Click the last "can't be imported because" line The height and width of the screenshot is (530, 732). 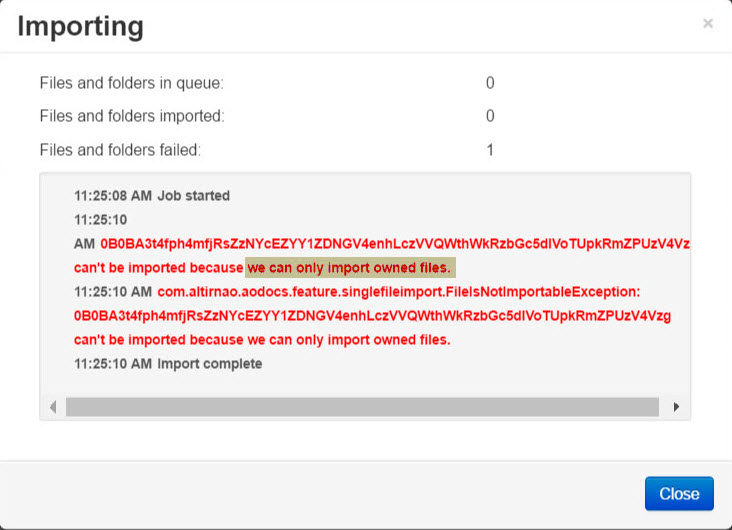(262, 340)
